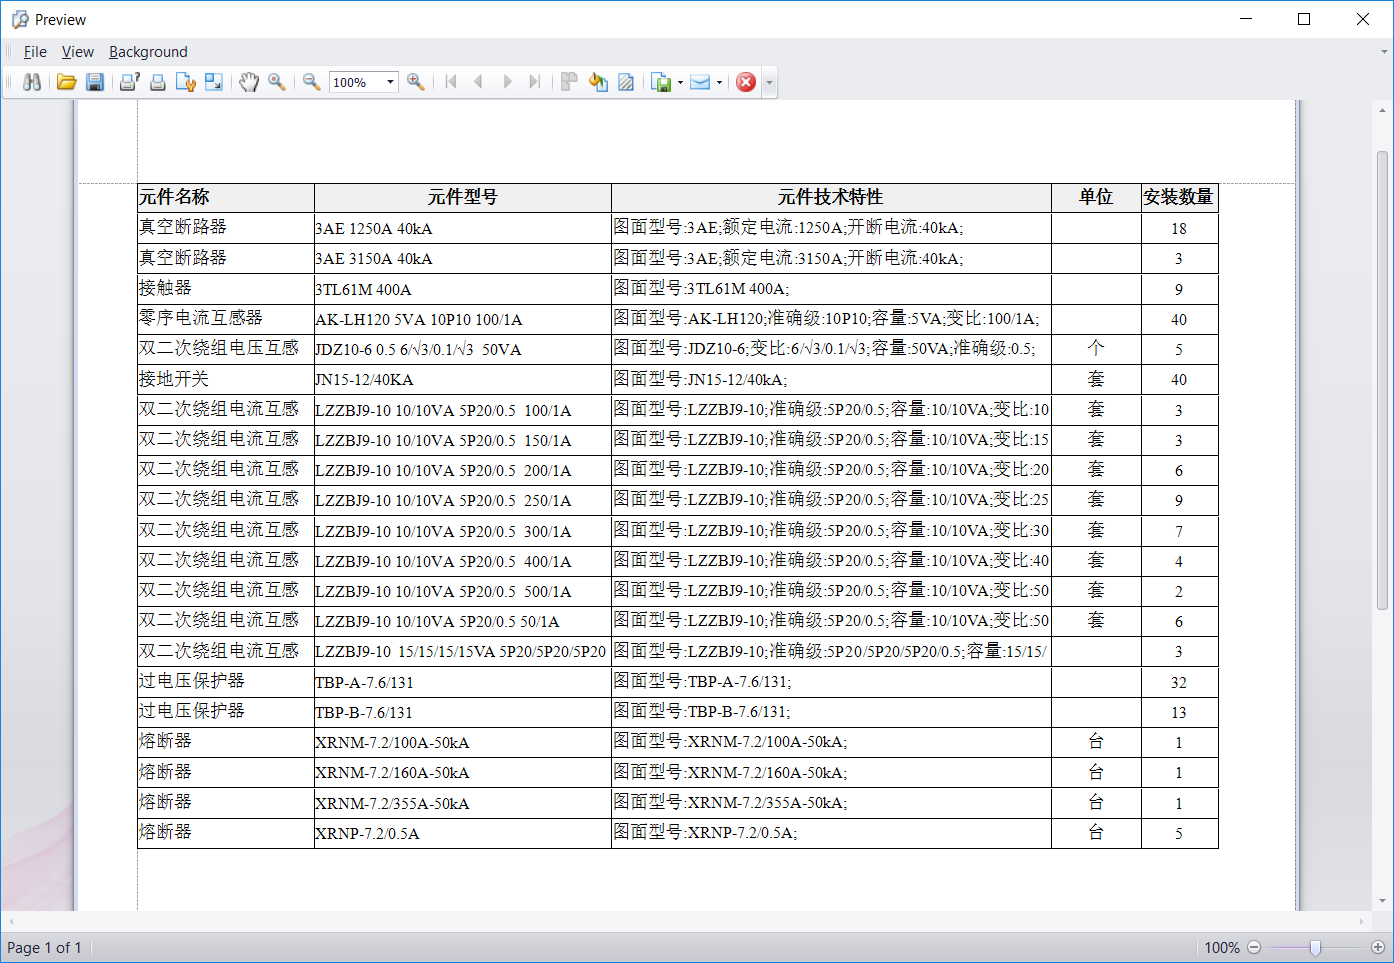Expand the 100% zoom level dropdown
Viewport: 1394px width, 963px height.
click(390, 82)
